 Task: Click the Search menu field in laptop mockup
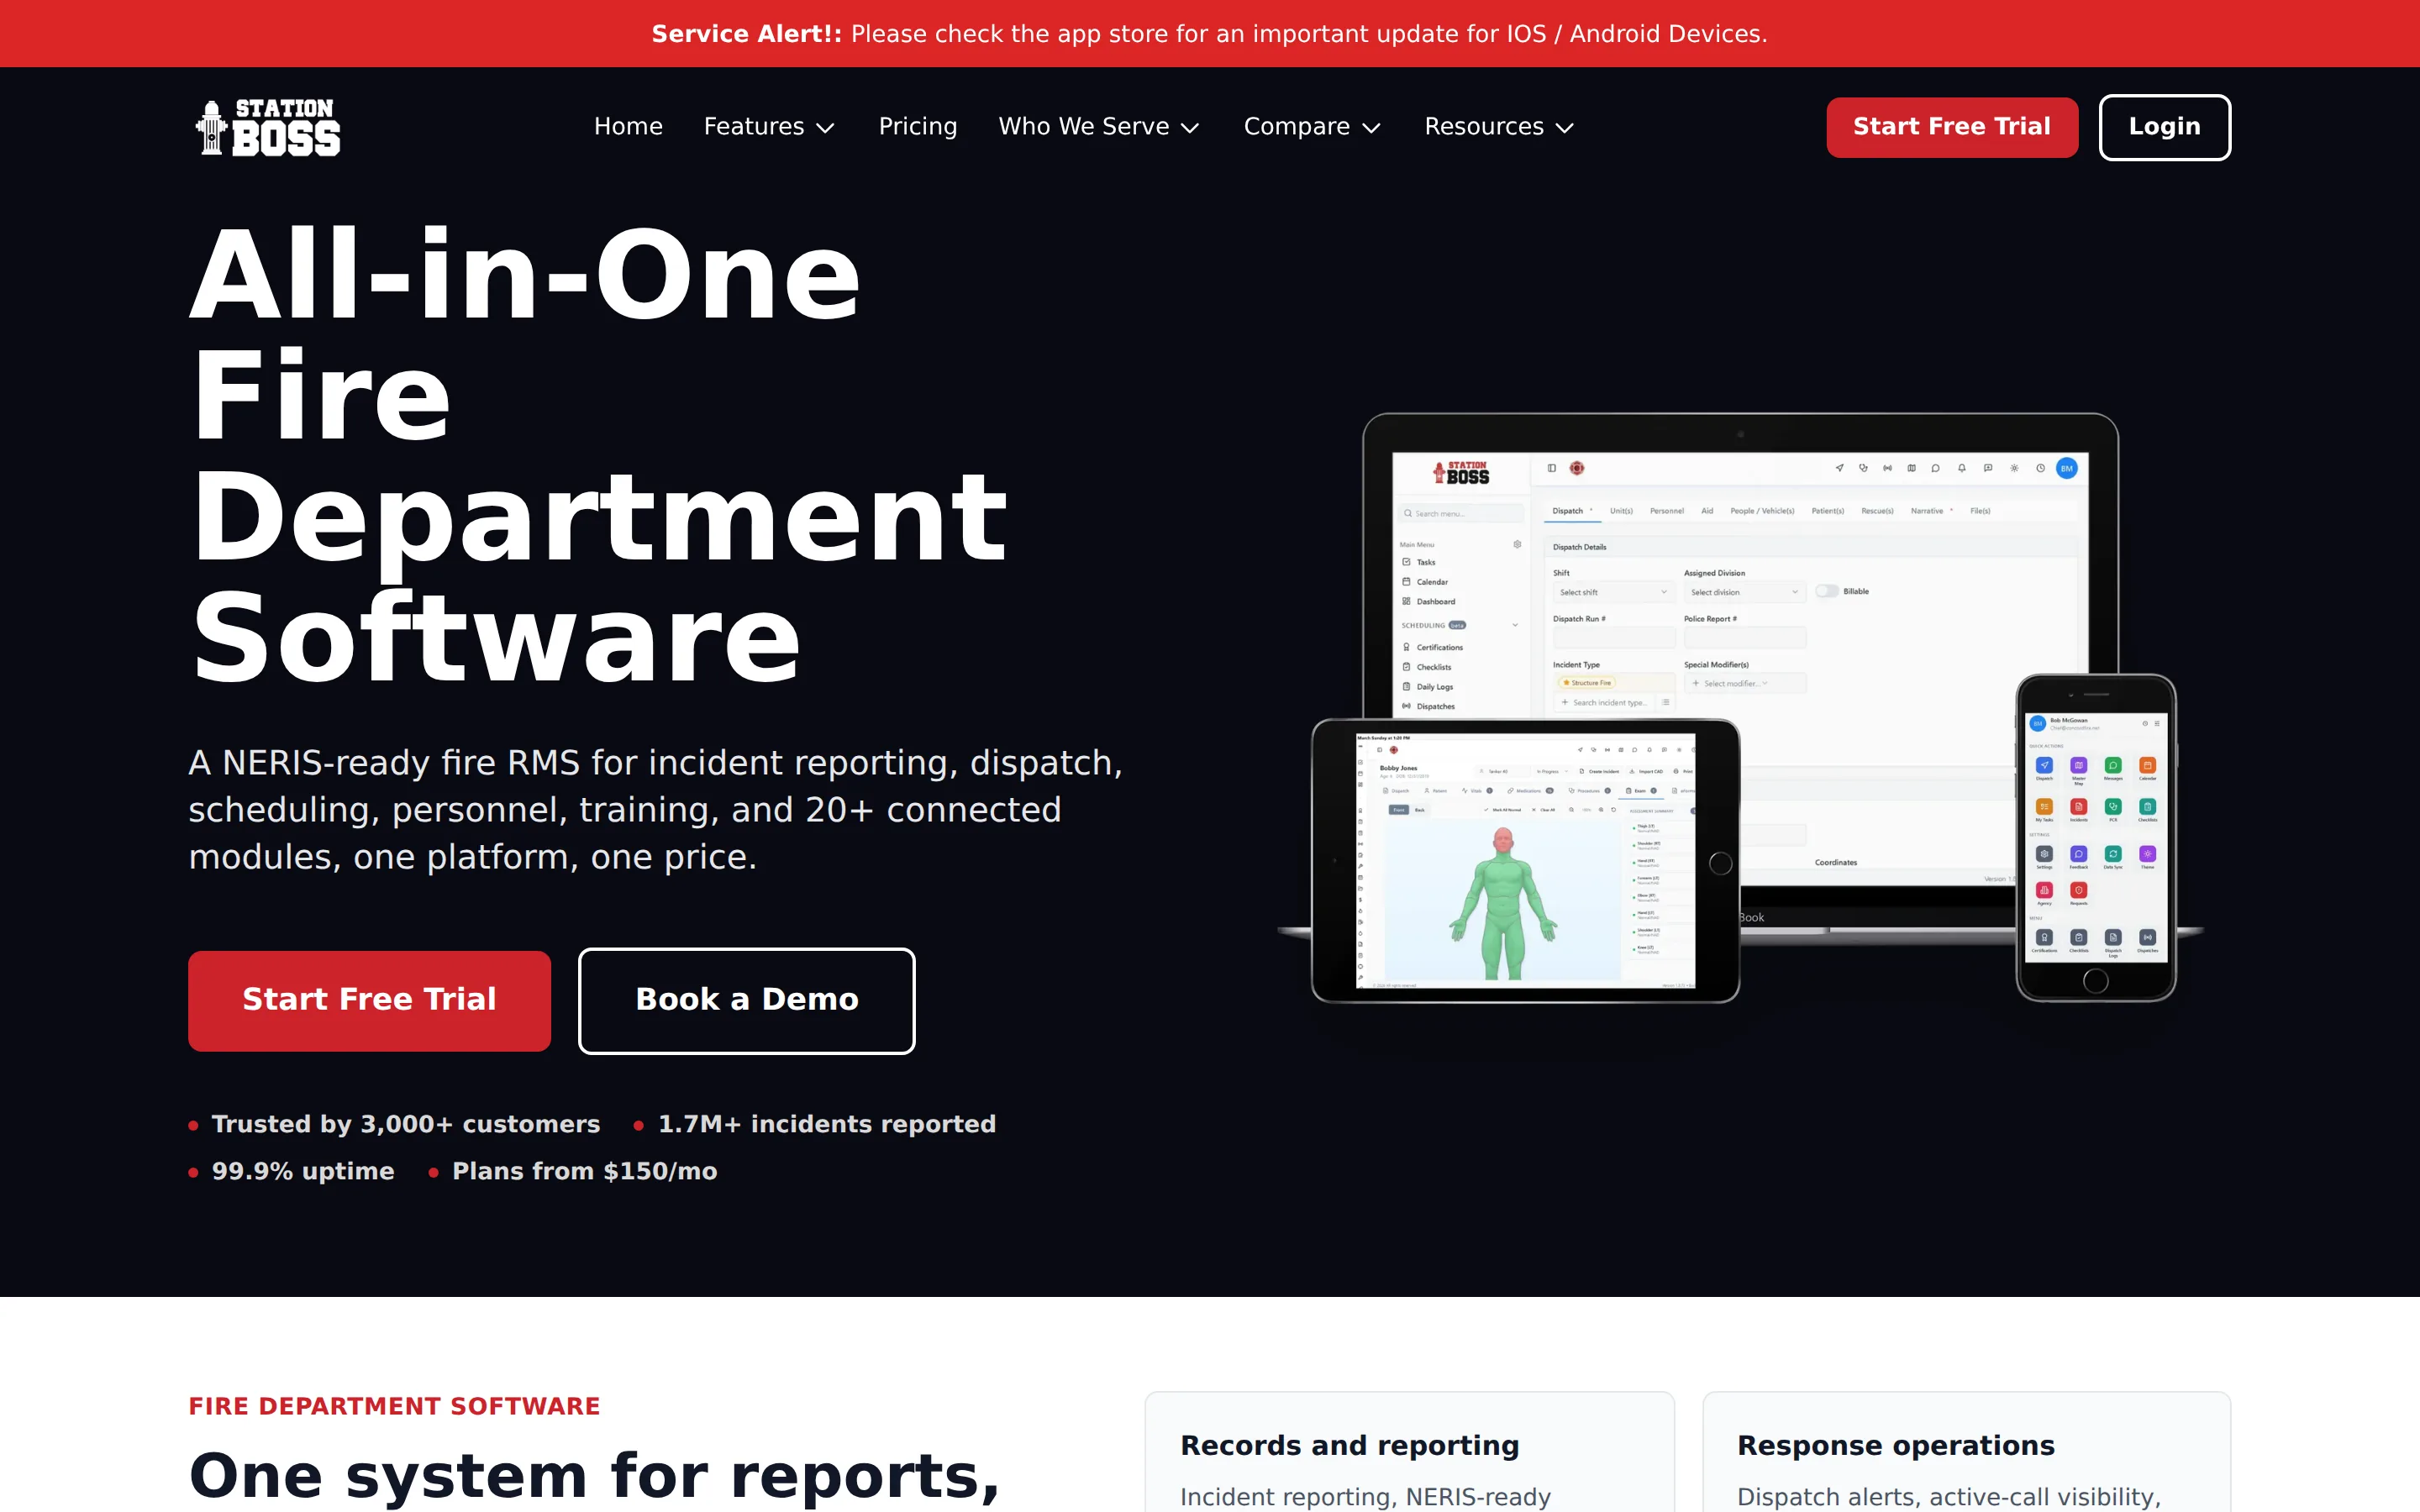click(x=1462, y=514)
